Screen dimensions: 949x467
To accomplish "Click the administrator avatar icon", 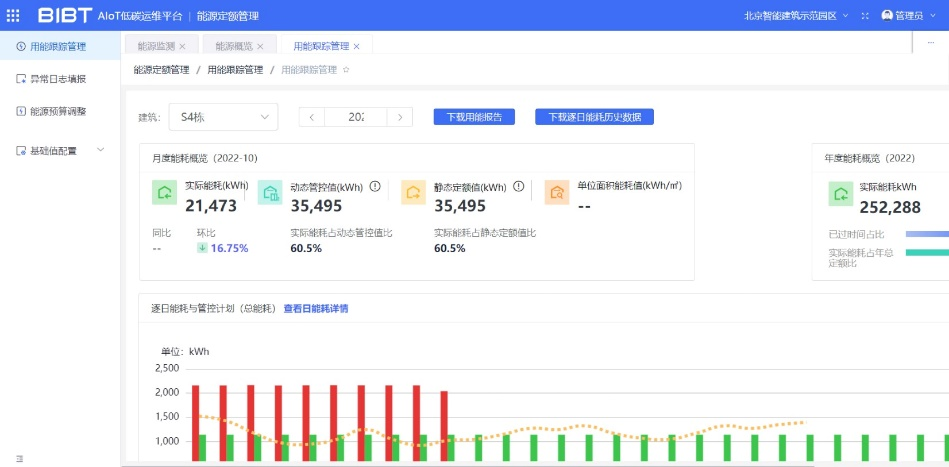I will (x=887, y=16).
